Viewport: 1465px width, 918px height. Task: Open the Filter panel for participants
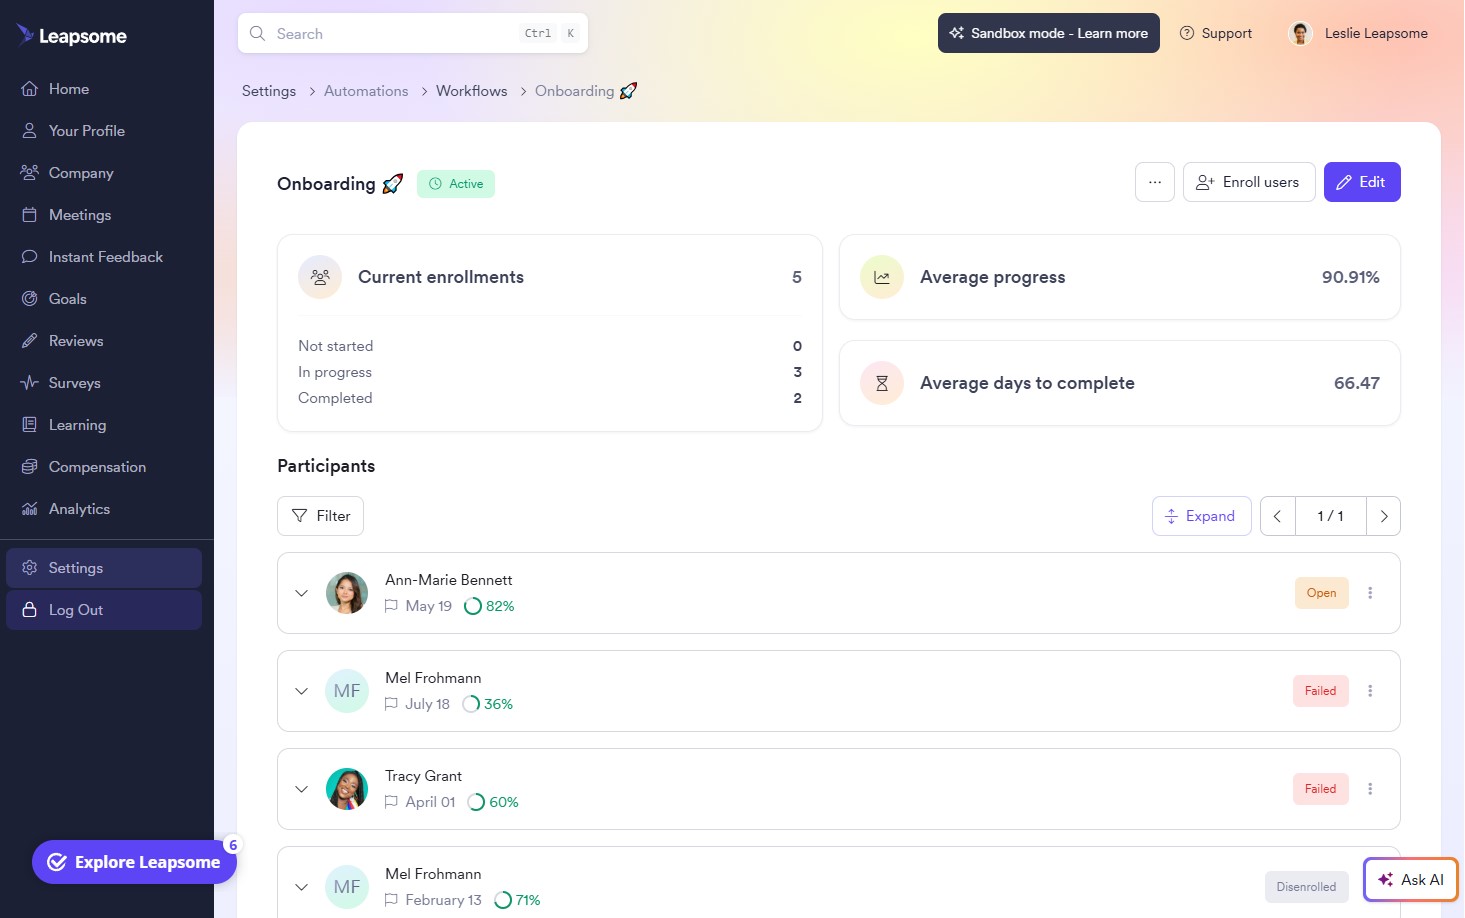point(320,515)
